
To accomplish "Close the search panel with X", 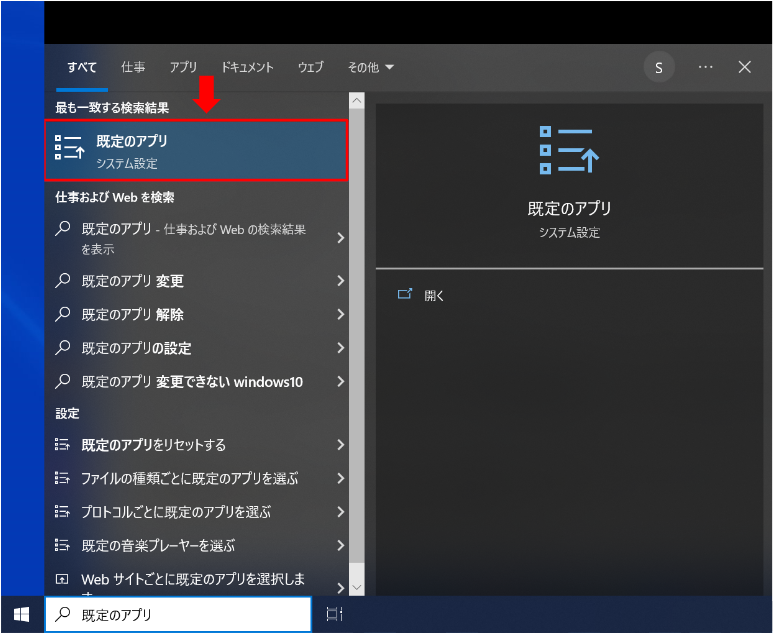I will pos(744,67).
